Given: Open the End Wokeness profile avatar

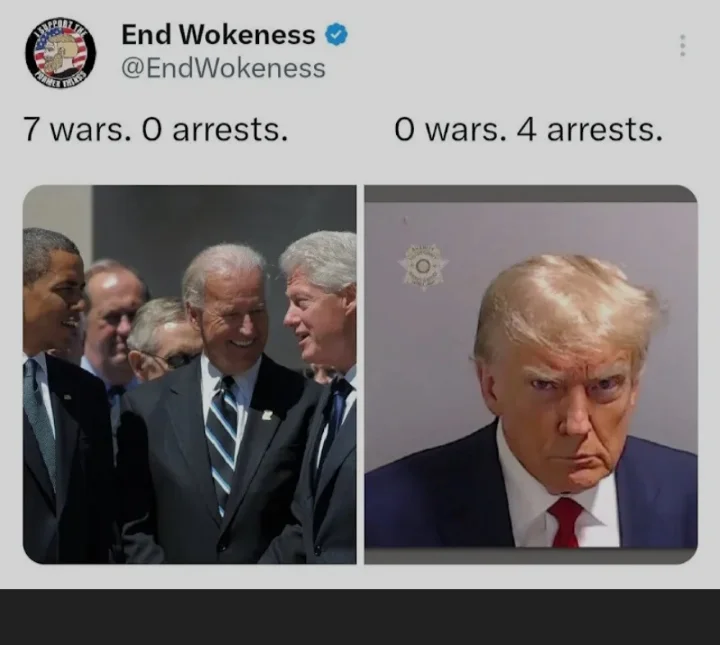Looking at the screenshot, I should 60,53.
